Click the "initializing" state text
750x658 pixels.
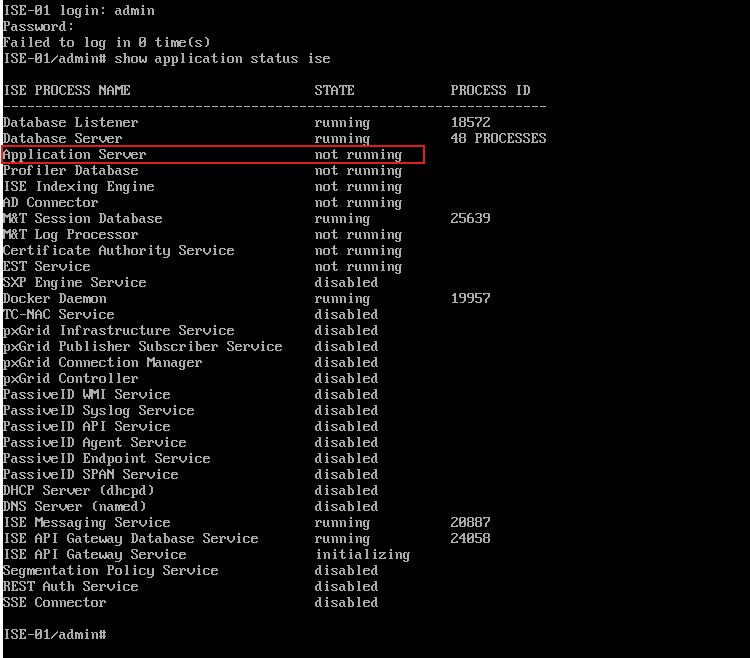[x=362, y=555]
